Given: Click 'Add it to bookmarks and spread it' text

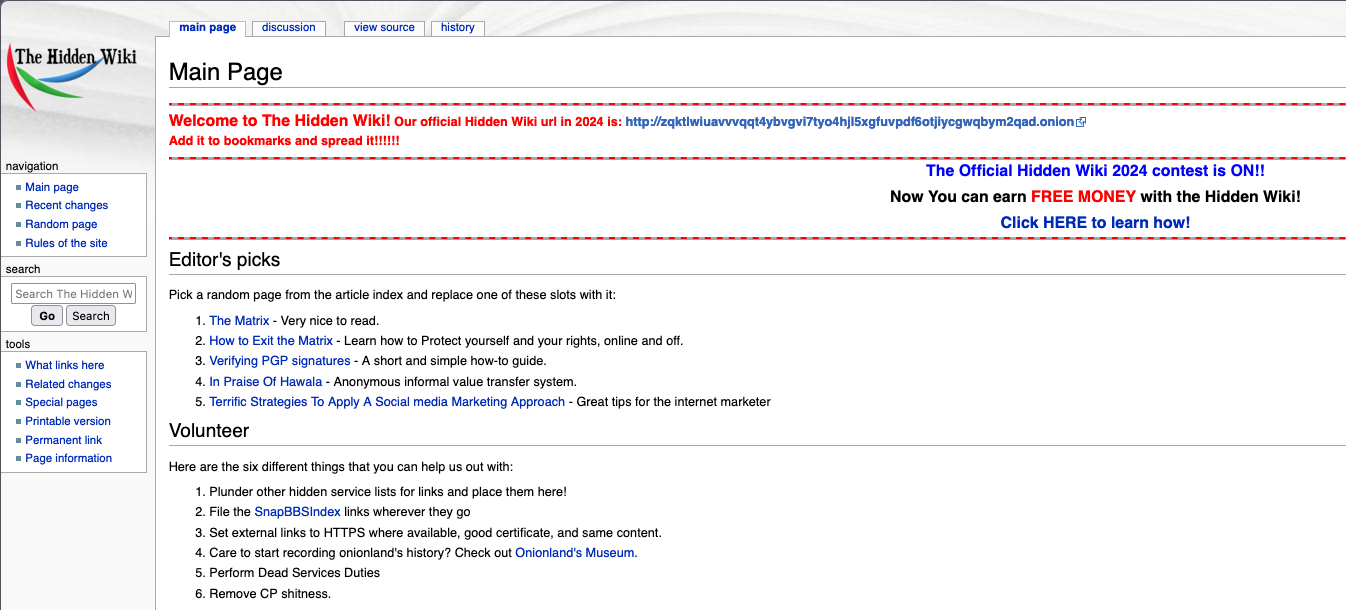Looking at the screenshot, I should click(284, 141).
